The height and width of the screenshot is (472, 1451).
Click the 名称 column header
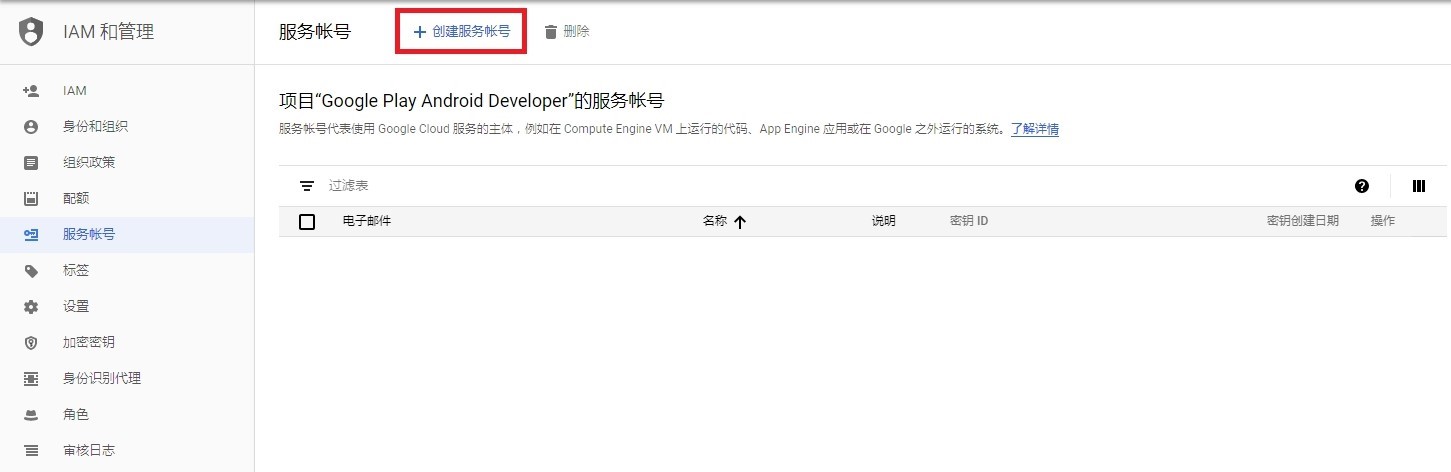(714, 221)
